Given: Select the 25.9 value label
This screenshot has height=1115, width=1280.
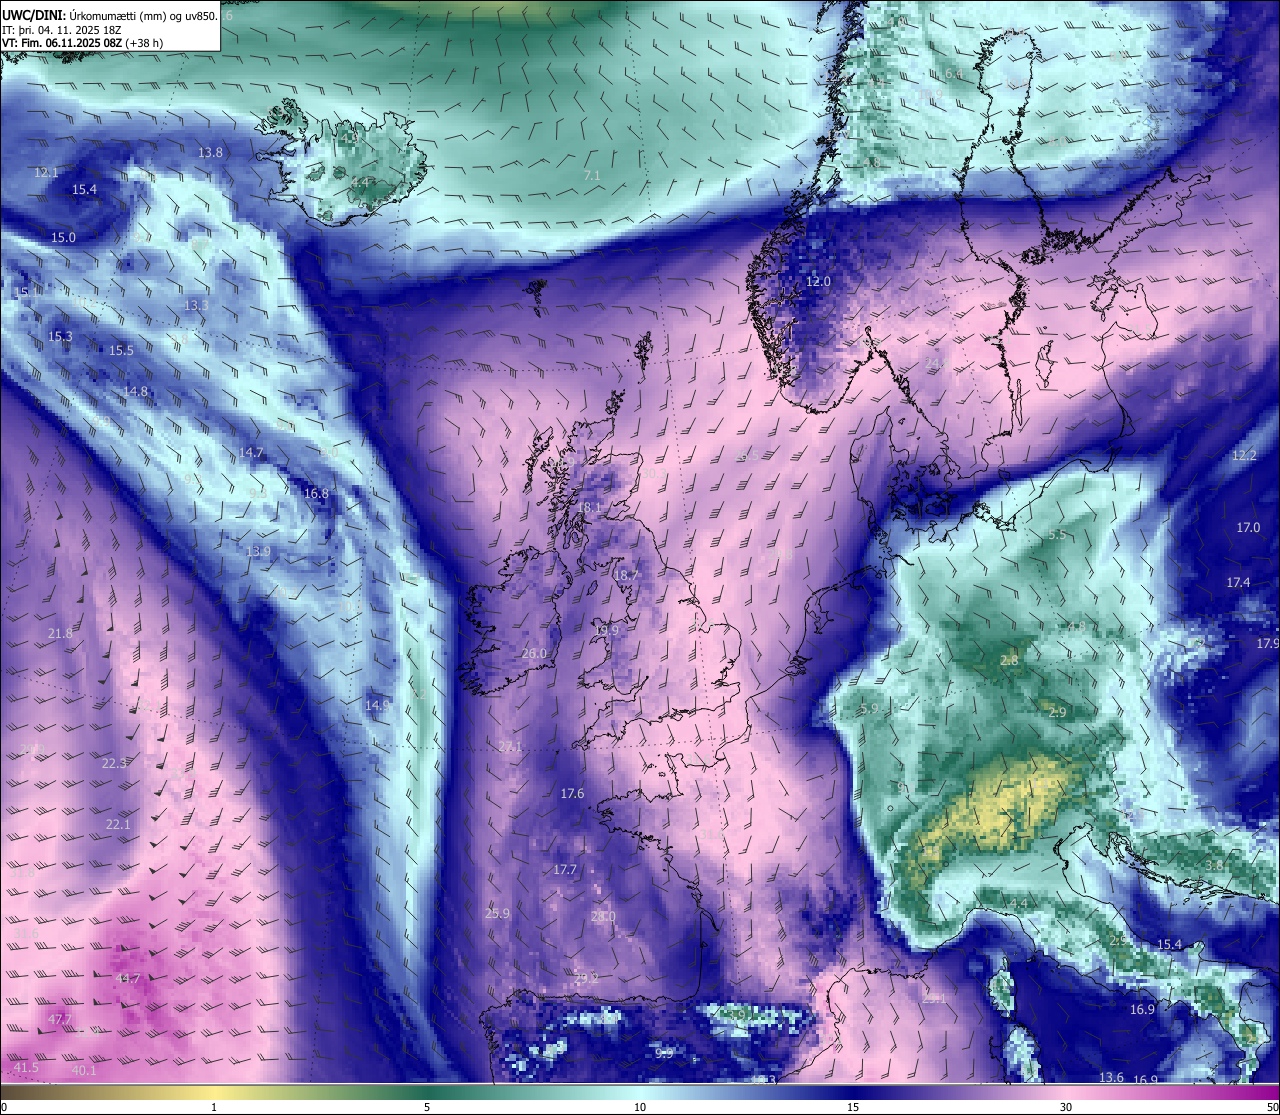Looking at the screenshot, I should (497, 913).
